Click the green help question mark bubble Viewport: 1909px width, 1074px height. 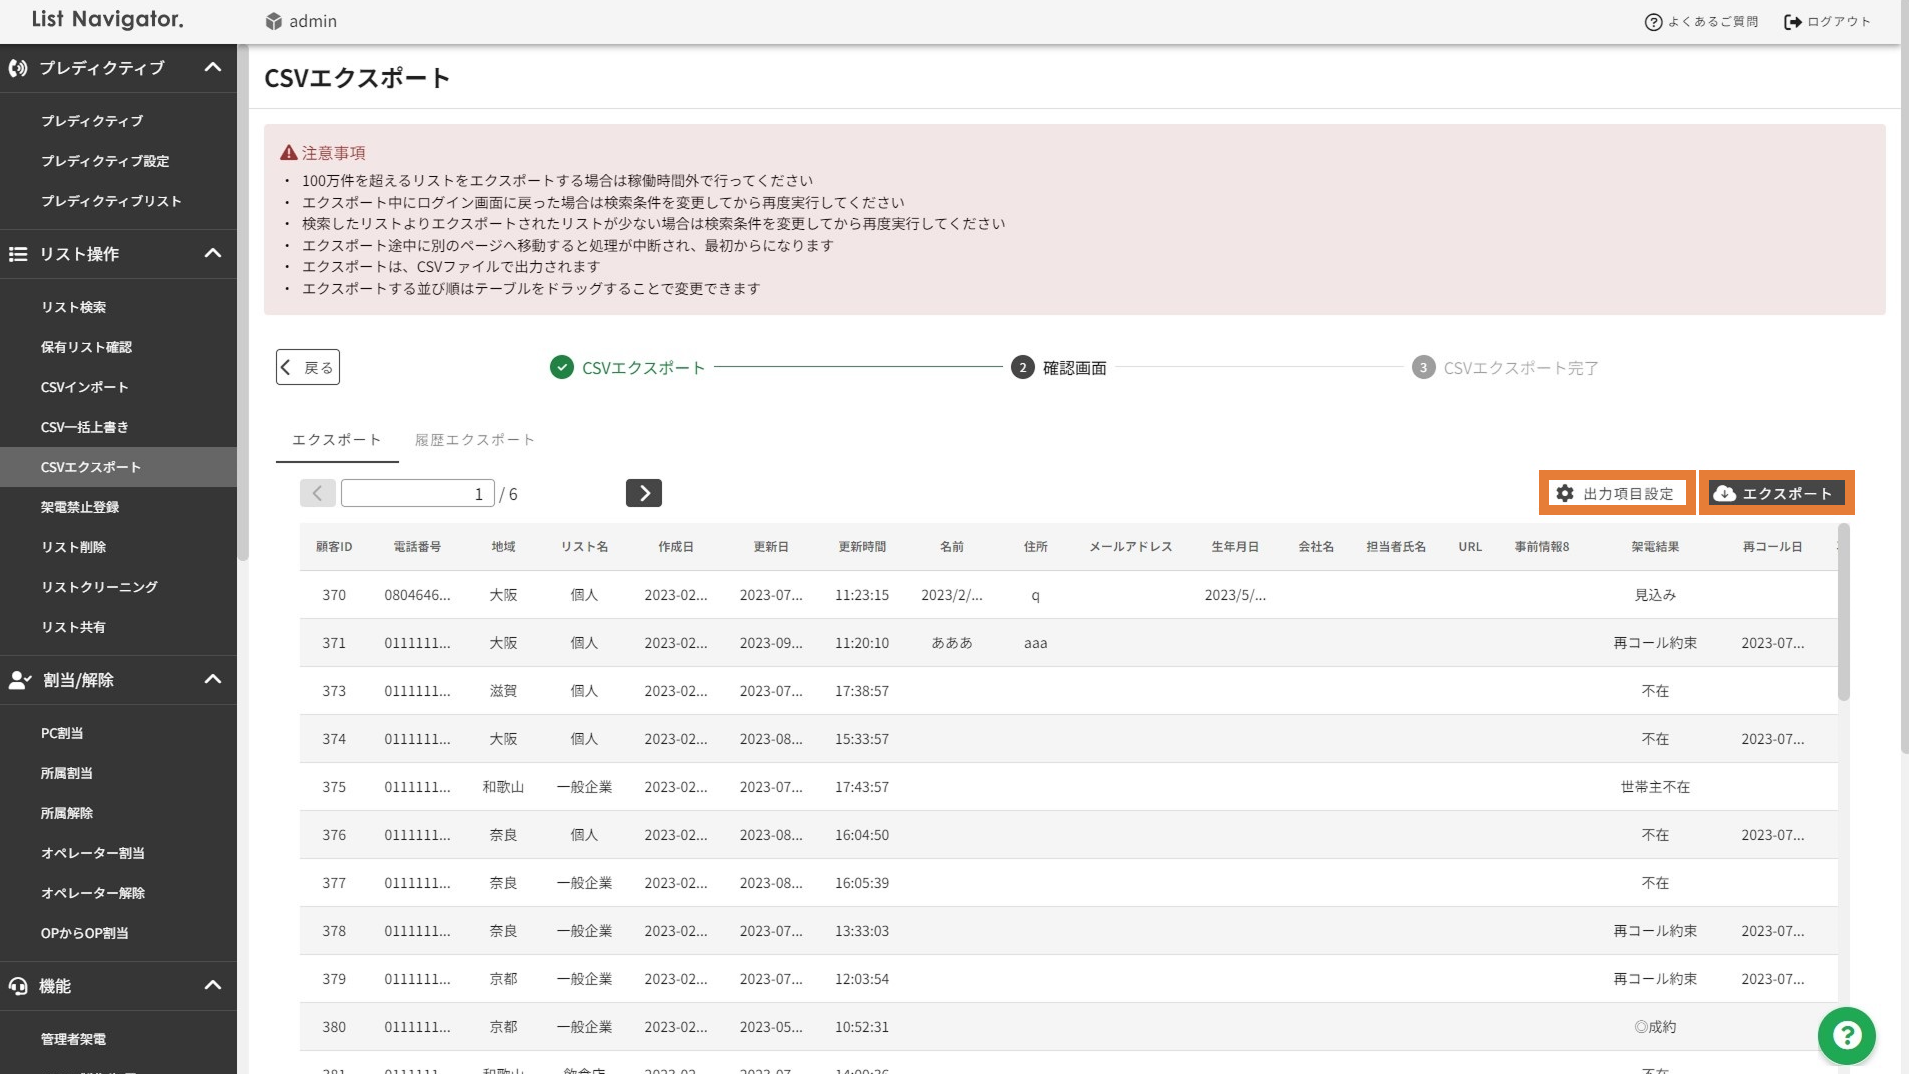(1846, 1035)
